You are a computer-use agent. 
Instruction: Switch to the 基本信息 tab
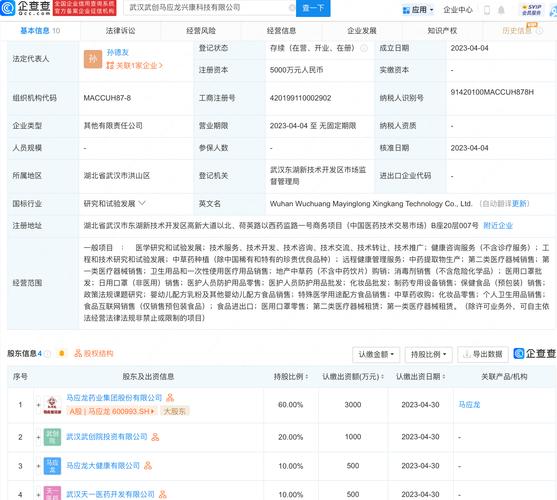[x=40, y=31]
